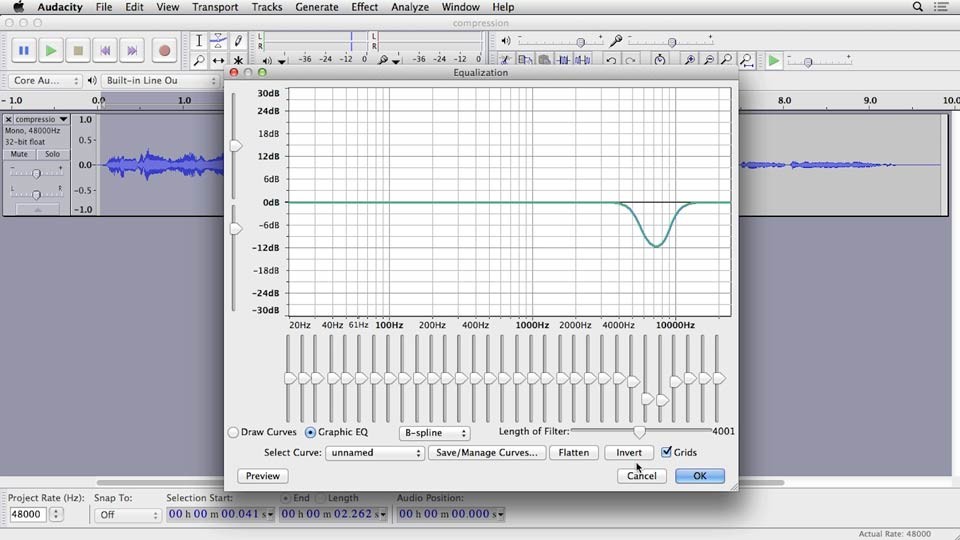Click the playback speed slider handle
This screenshot has width=960, height=540.
(x=808, y=62)
